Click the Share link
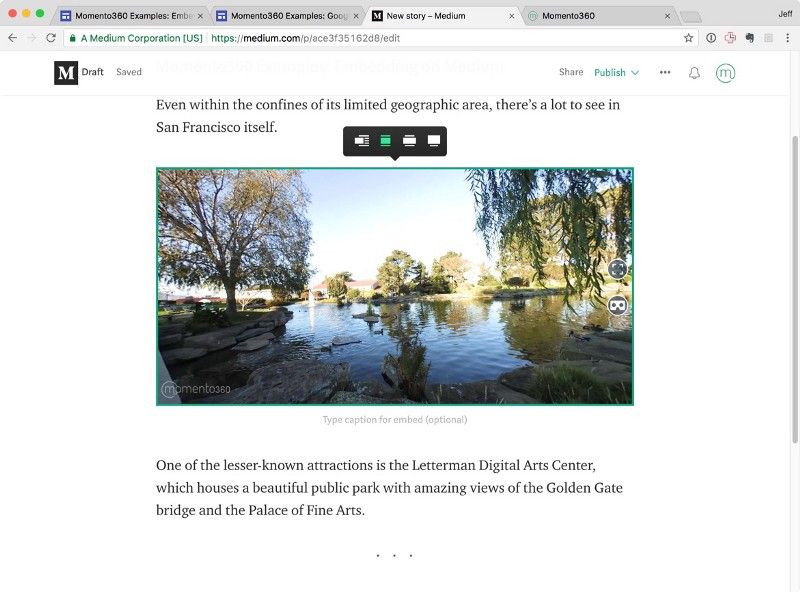 [571, 72]
